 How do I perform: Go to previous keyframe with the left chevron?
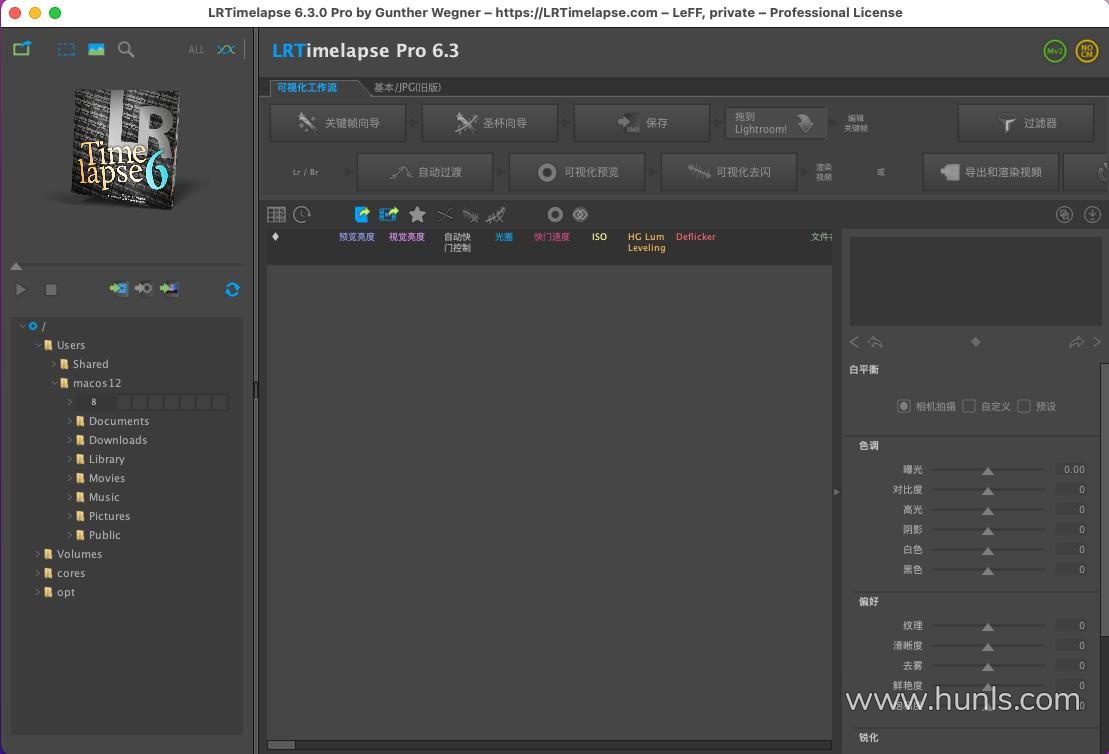854,342
